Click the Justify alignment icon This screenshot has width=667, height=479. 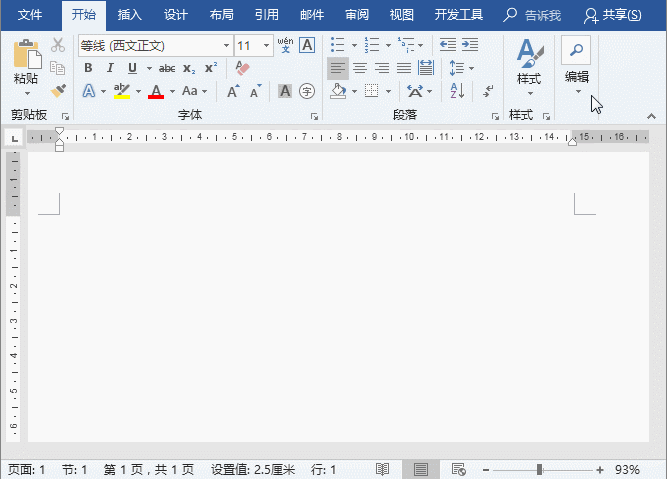[x=404, y=68]
